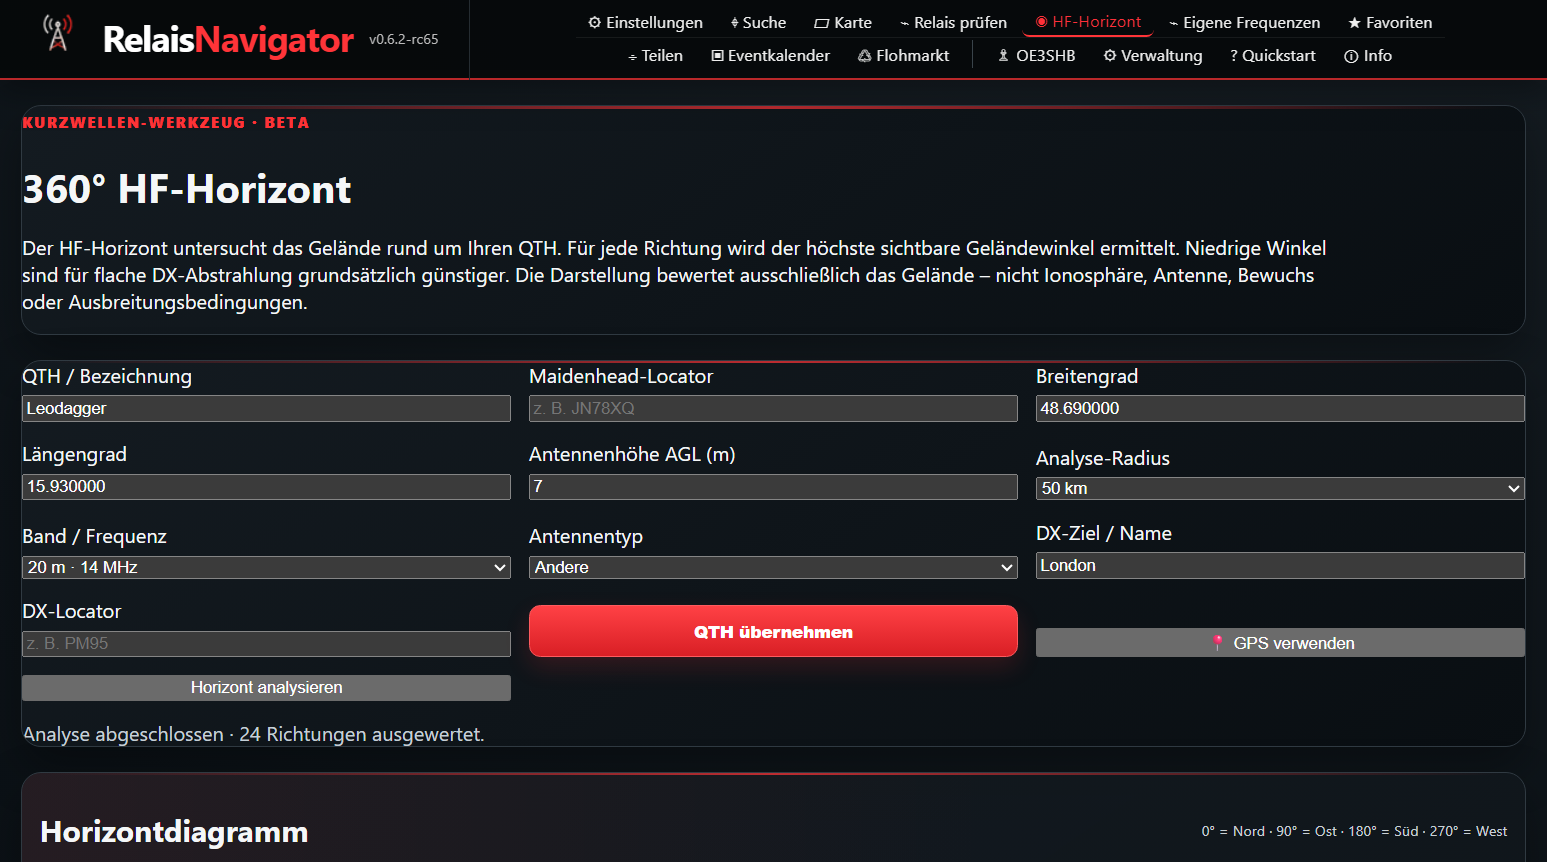Open the Band / Frequenz dropdown
Screen dimensions: 1547x862
click(266, 567)
